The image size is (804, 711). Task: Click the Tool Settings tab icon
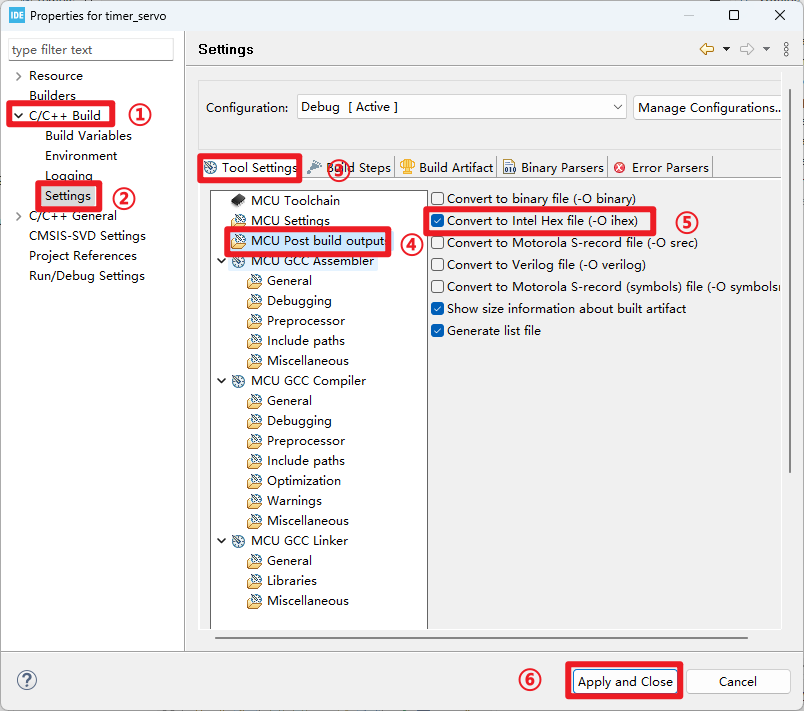(x=210, y=167)
